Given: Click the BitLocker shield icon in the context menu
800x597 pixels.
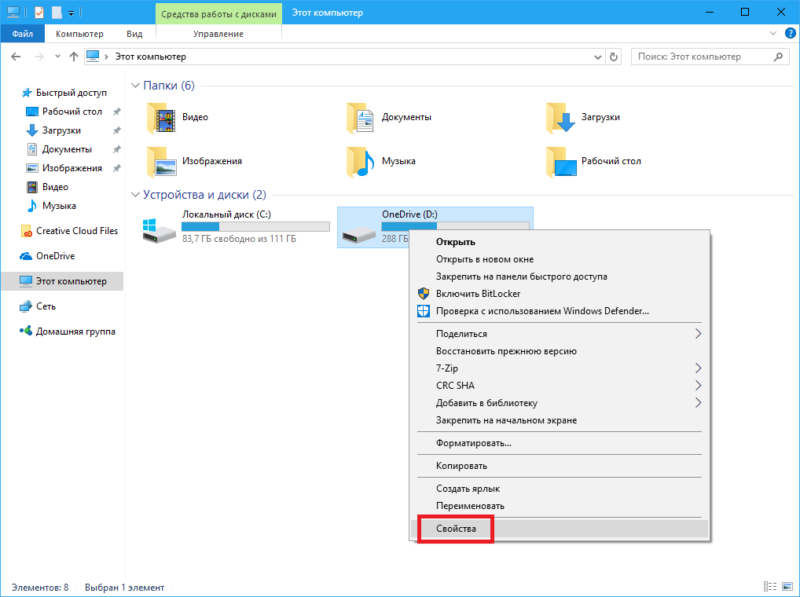Looking at the screenshot, I should point(423,293).
